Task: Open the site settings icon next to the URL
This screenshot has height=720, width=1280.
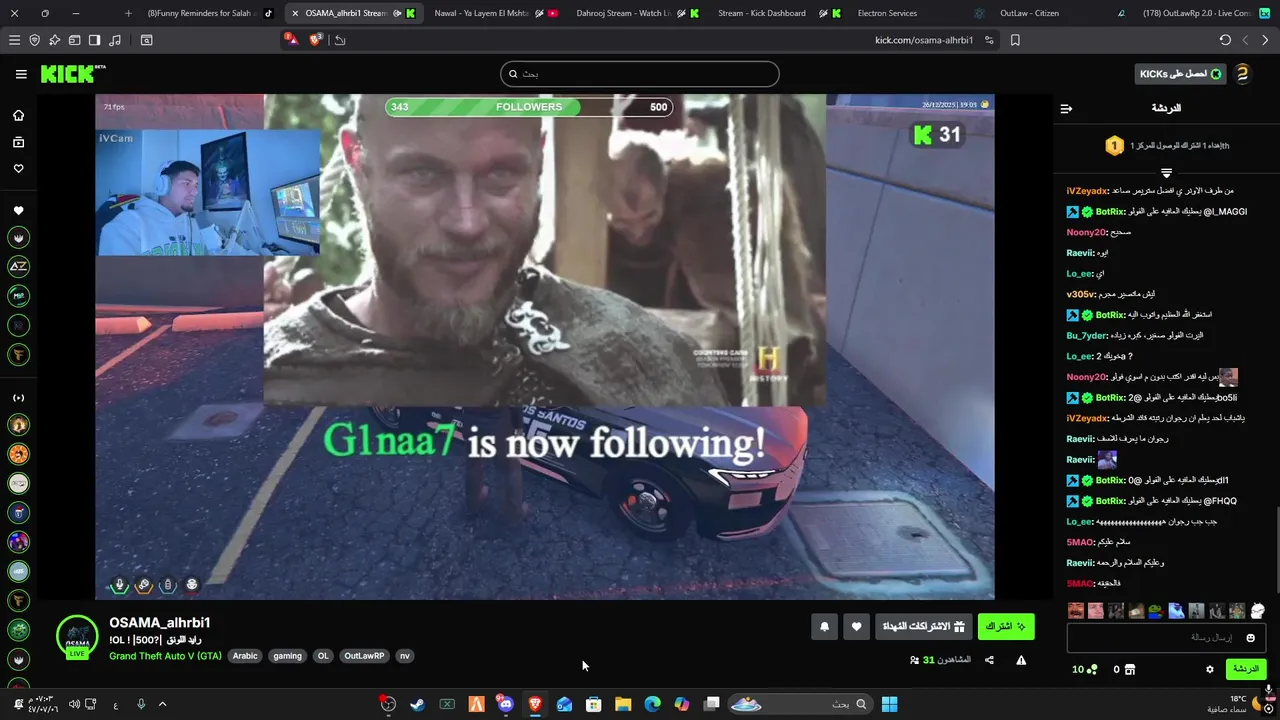Action: pos(989,40)
